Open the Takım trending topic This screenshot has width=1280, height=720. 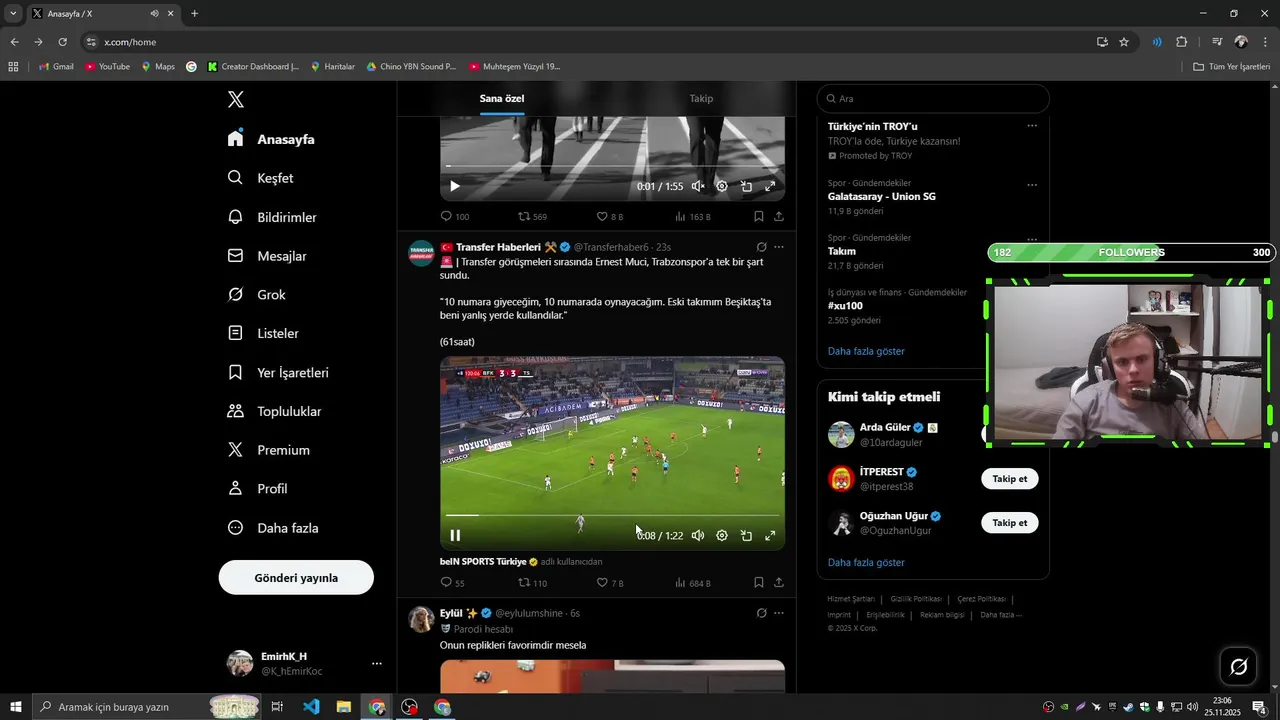[x=842, y=251]
